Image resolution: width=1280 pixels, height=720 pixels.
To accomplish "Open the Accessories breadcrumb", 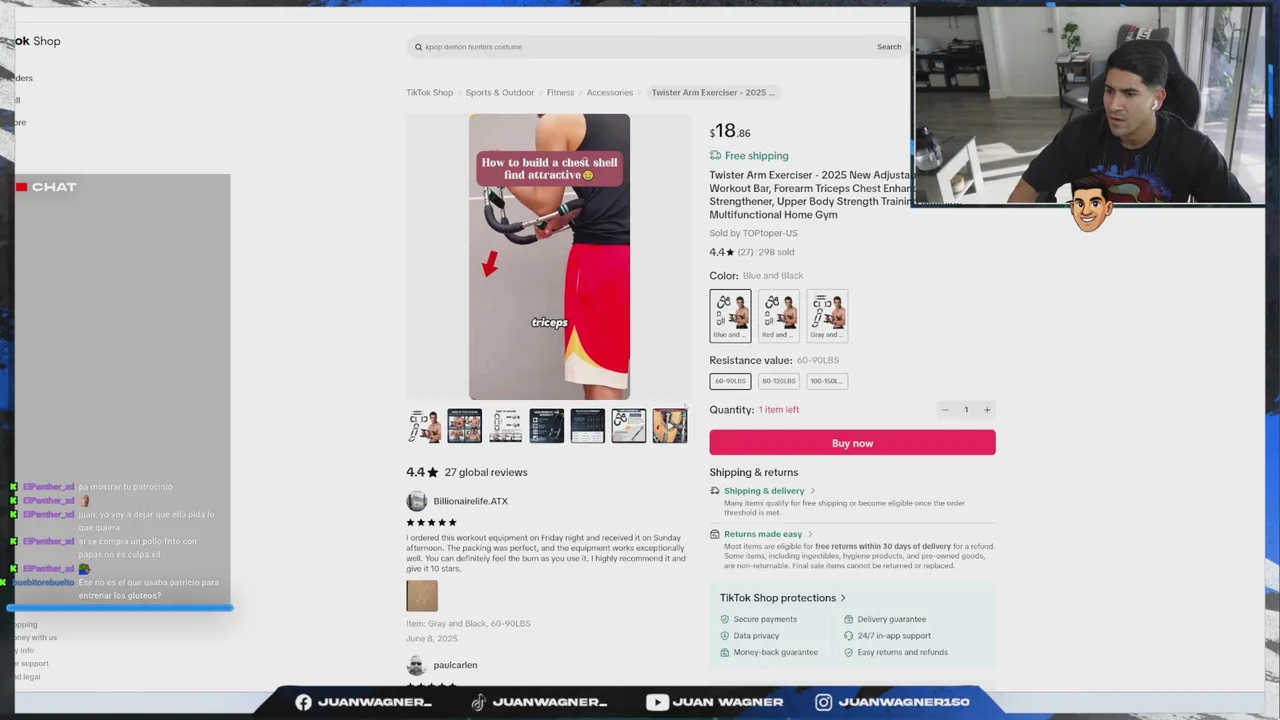I will 610,92.
